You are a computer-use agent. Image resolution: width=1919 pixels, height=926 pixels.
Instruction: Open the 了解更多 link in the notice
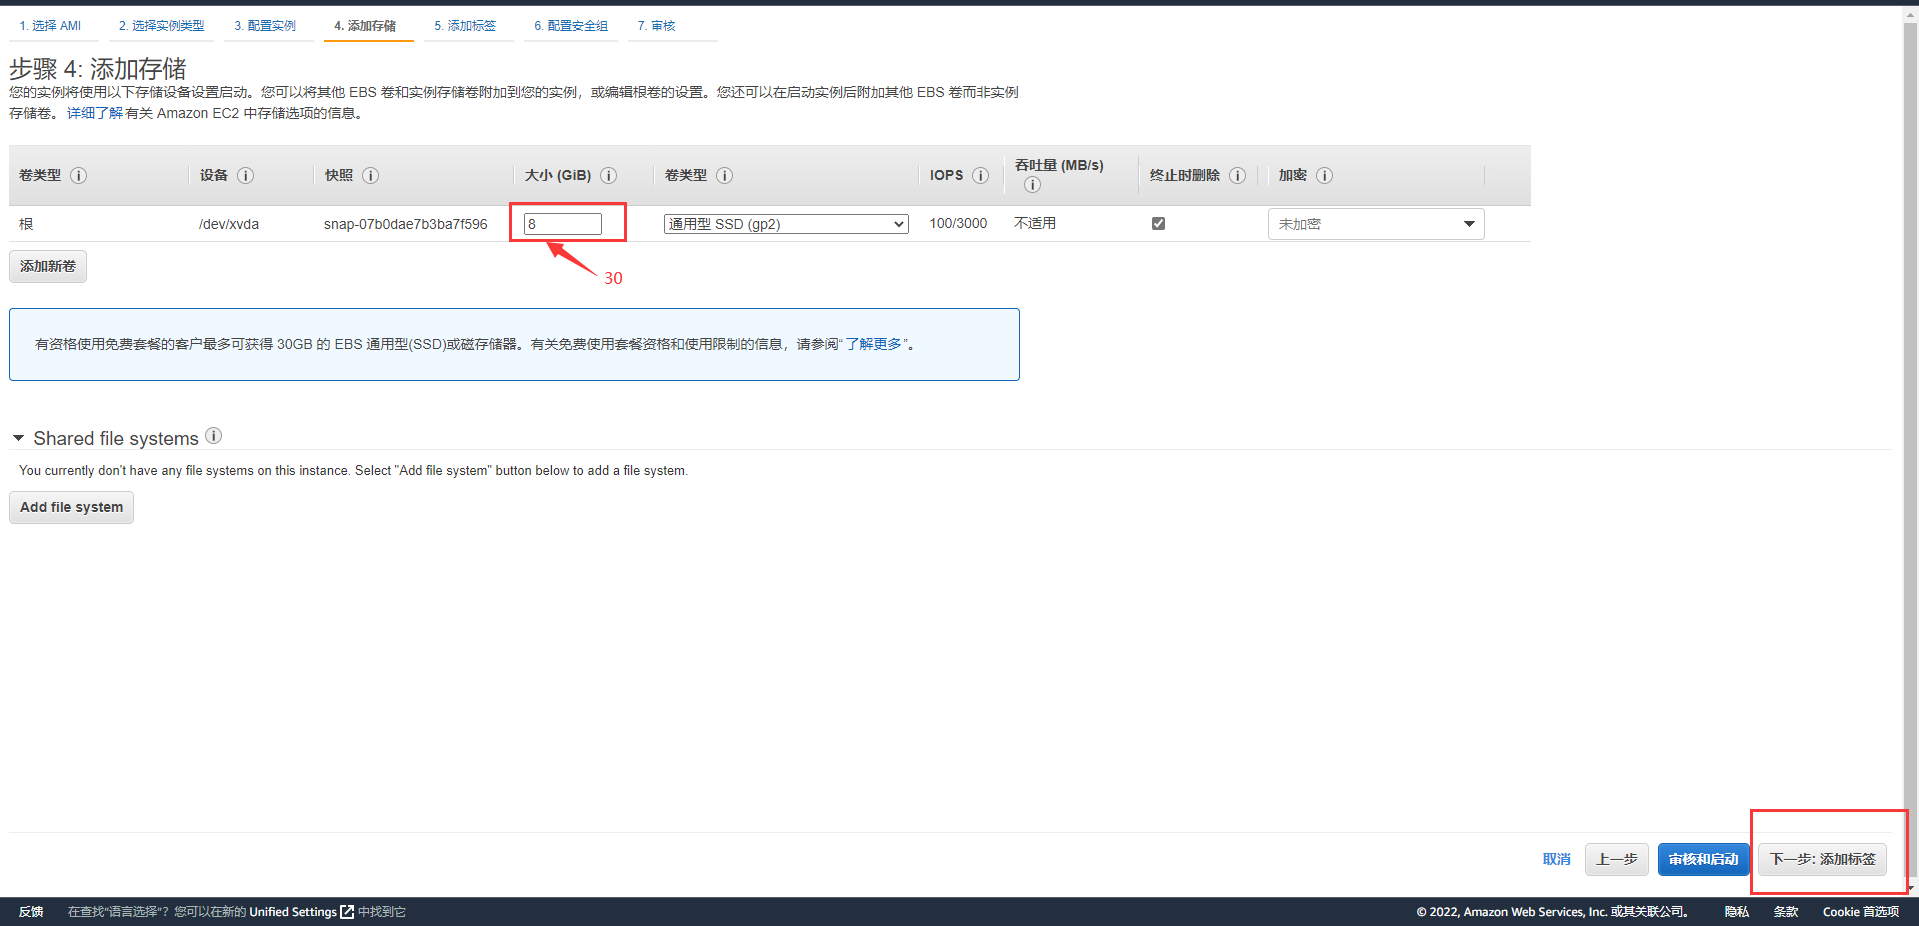[873, 344]
